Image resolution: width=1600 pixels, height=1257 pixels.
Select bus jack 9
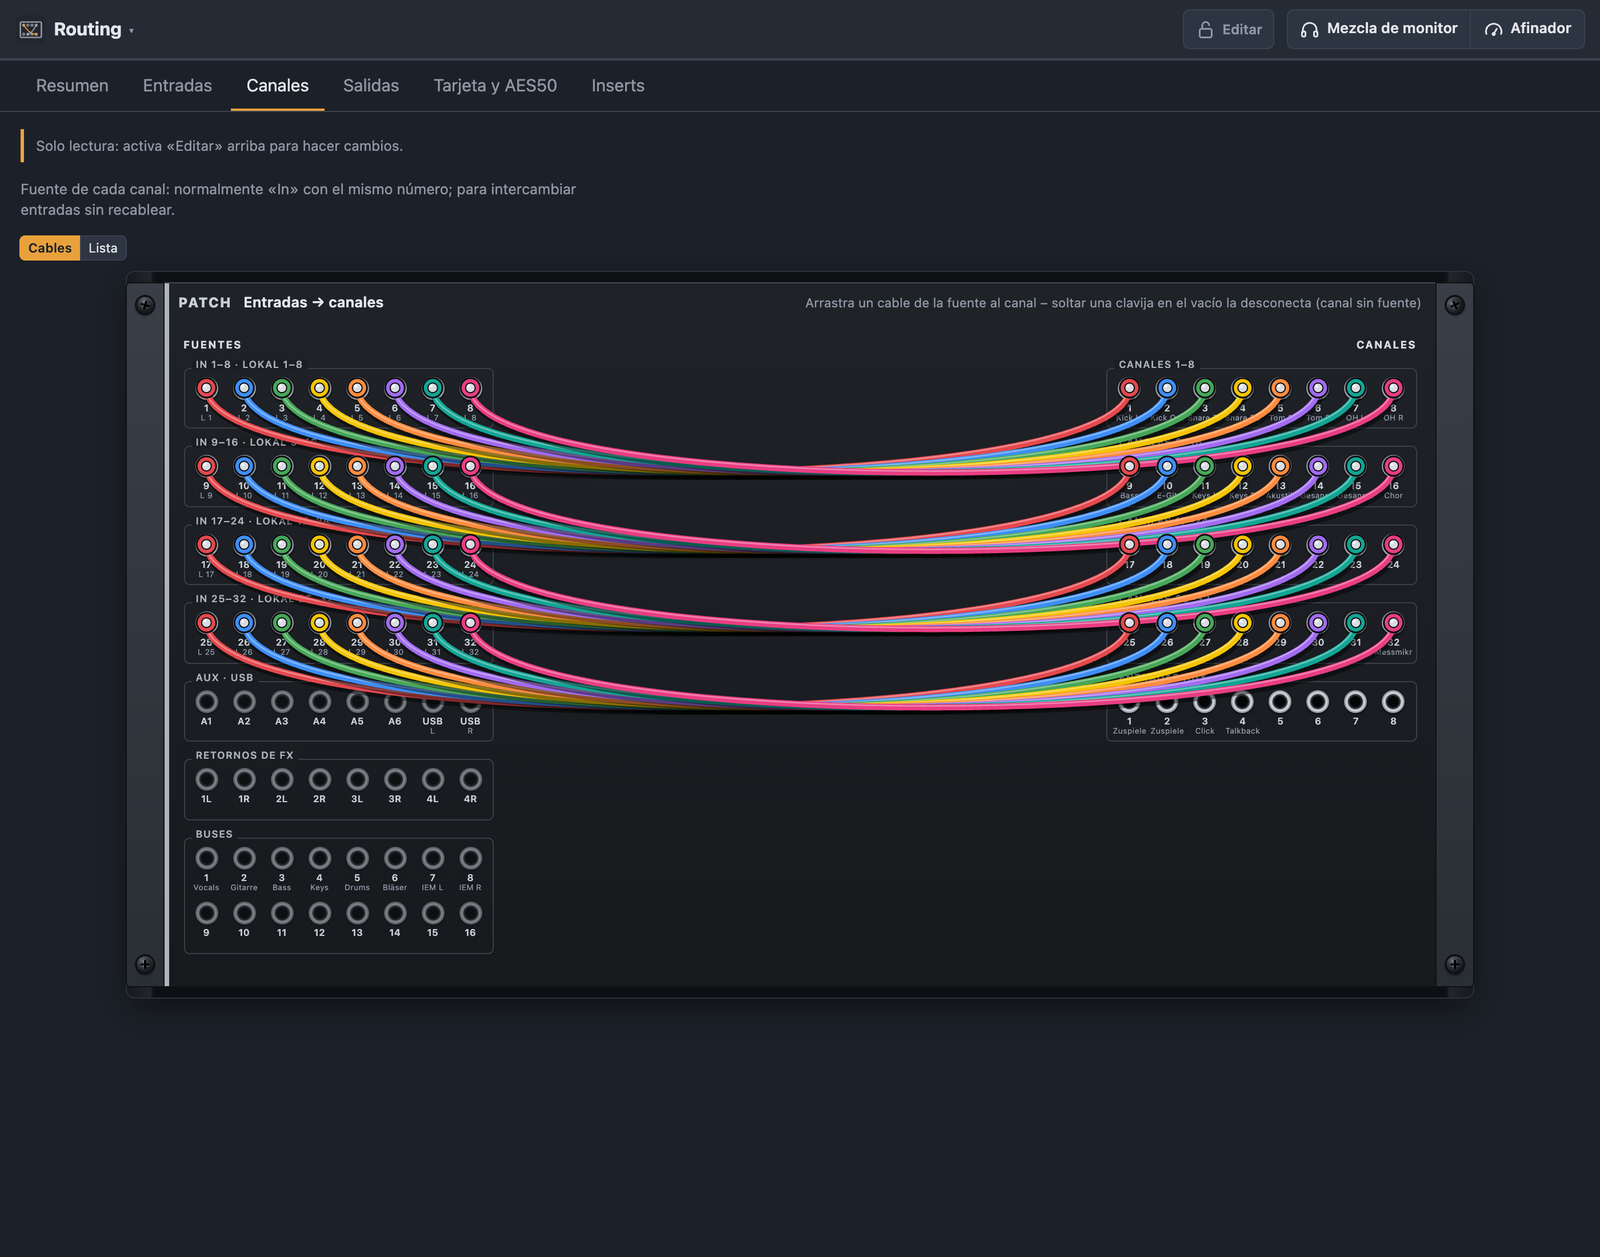point(207,913)
